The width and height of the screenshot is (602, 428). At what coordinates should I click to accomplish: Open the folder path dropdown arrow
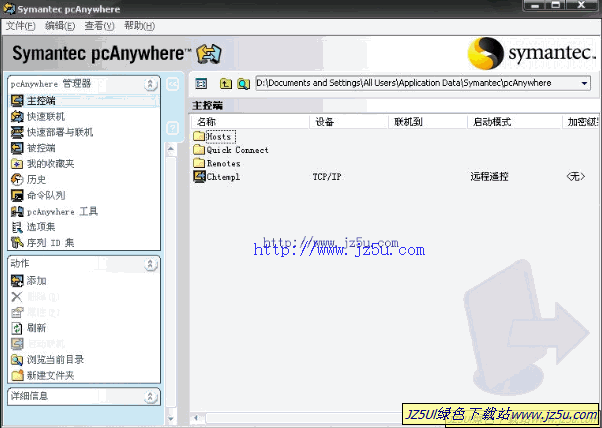(x=584, y=83)
